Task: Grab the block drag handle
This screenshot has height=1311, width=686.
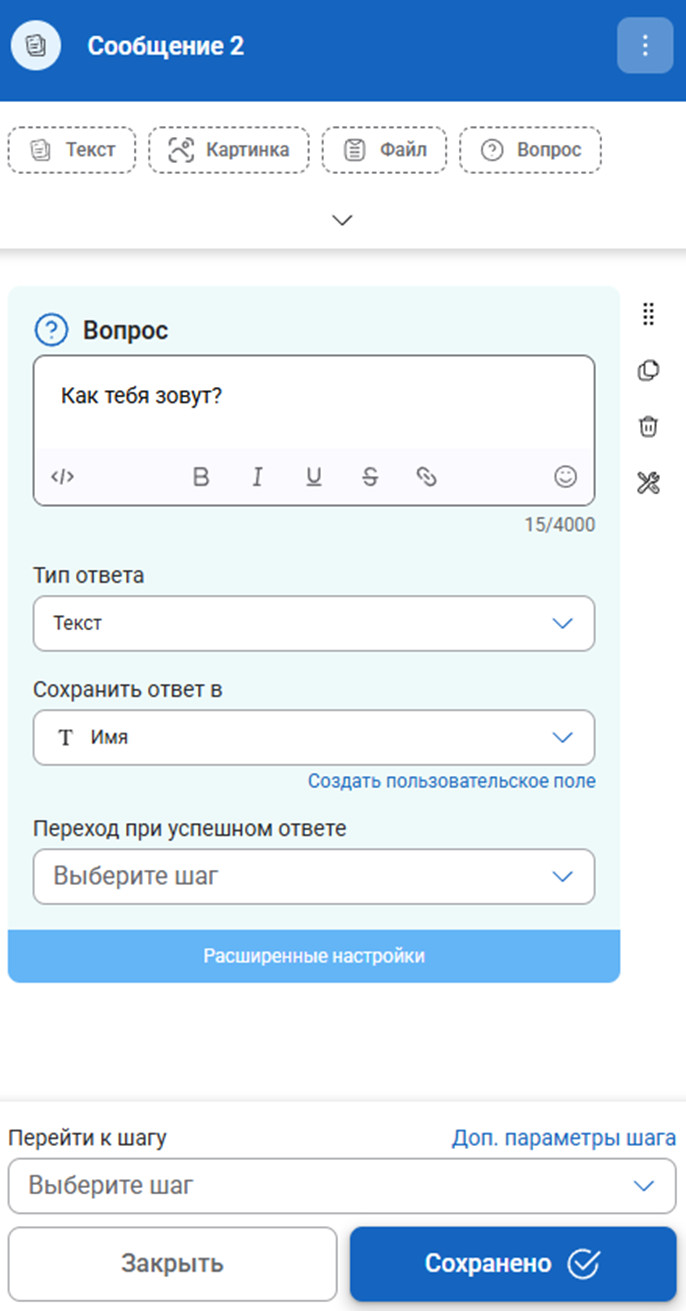Action: pos(648,314)
